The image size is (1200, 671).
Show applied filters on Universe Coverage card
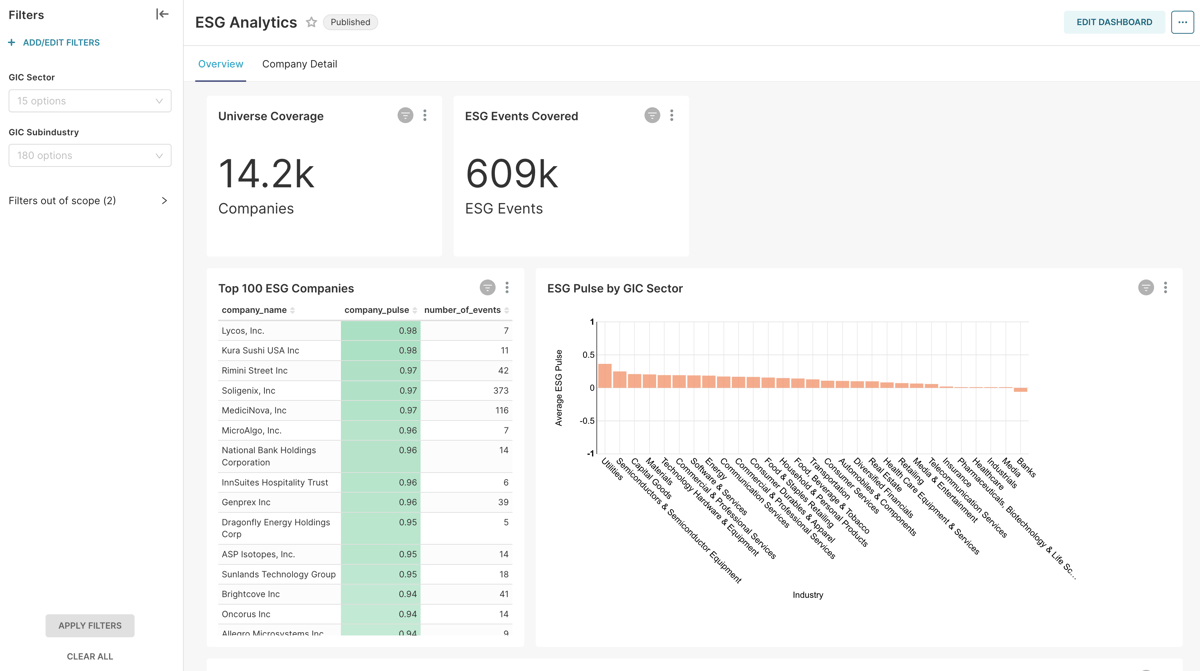coord(405,116)
